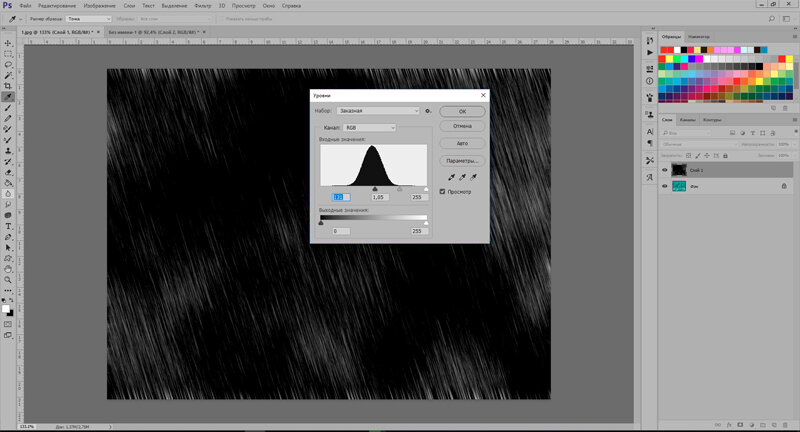Open the Actions panel play icon
This screenshot has width=800, height=432.
coord(649,53)
